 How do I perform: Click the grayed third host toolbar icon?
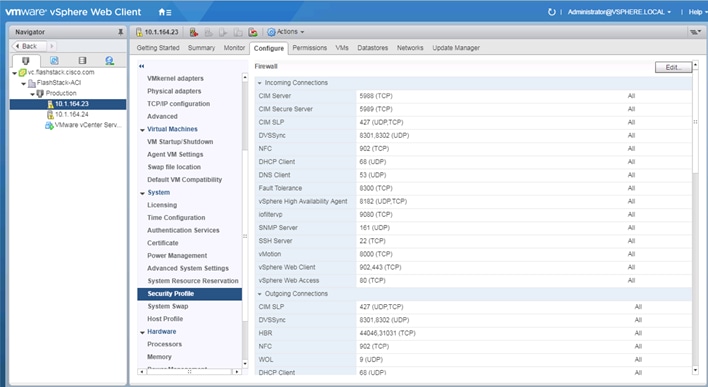(x=223, y=32)
